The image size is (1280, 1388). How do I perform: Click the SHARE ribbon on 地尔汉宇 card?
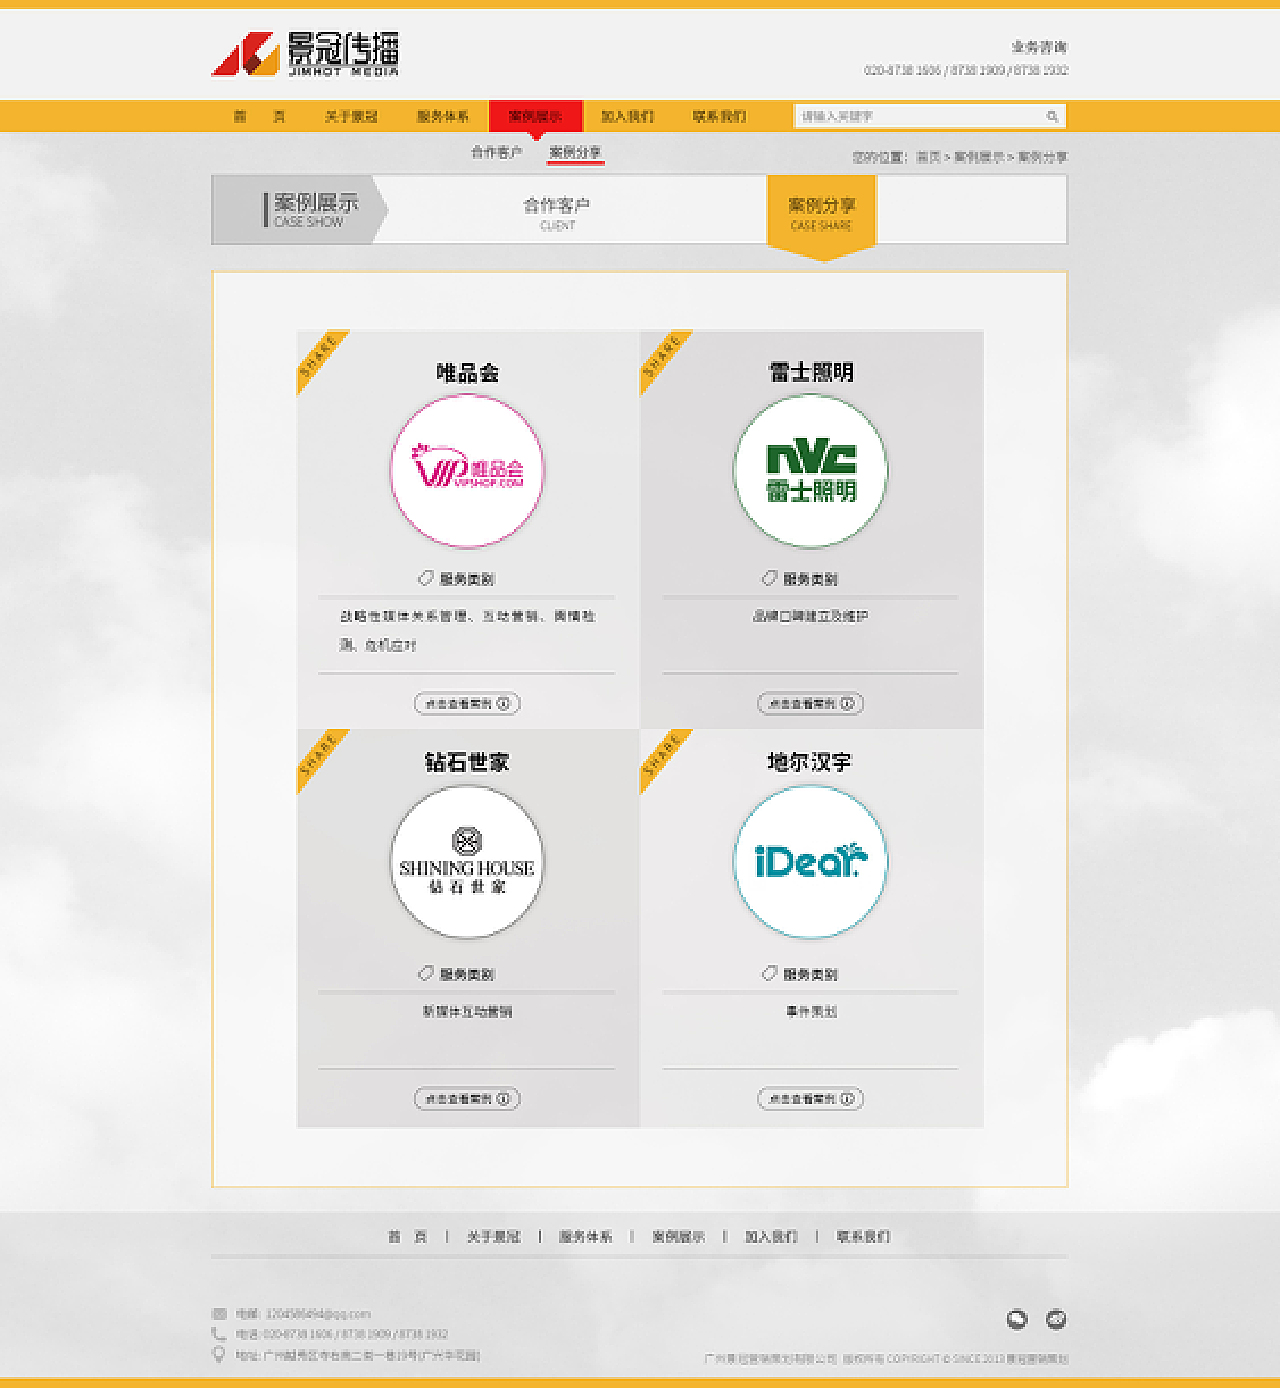click(x=661, y=755)
